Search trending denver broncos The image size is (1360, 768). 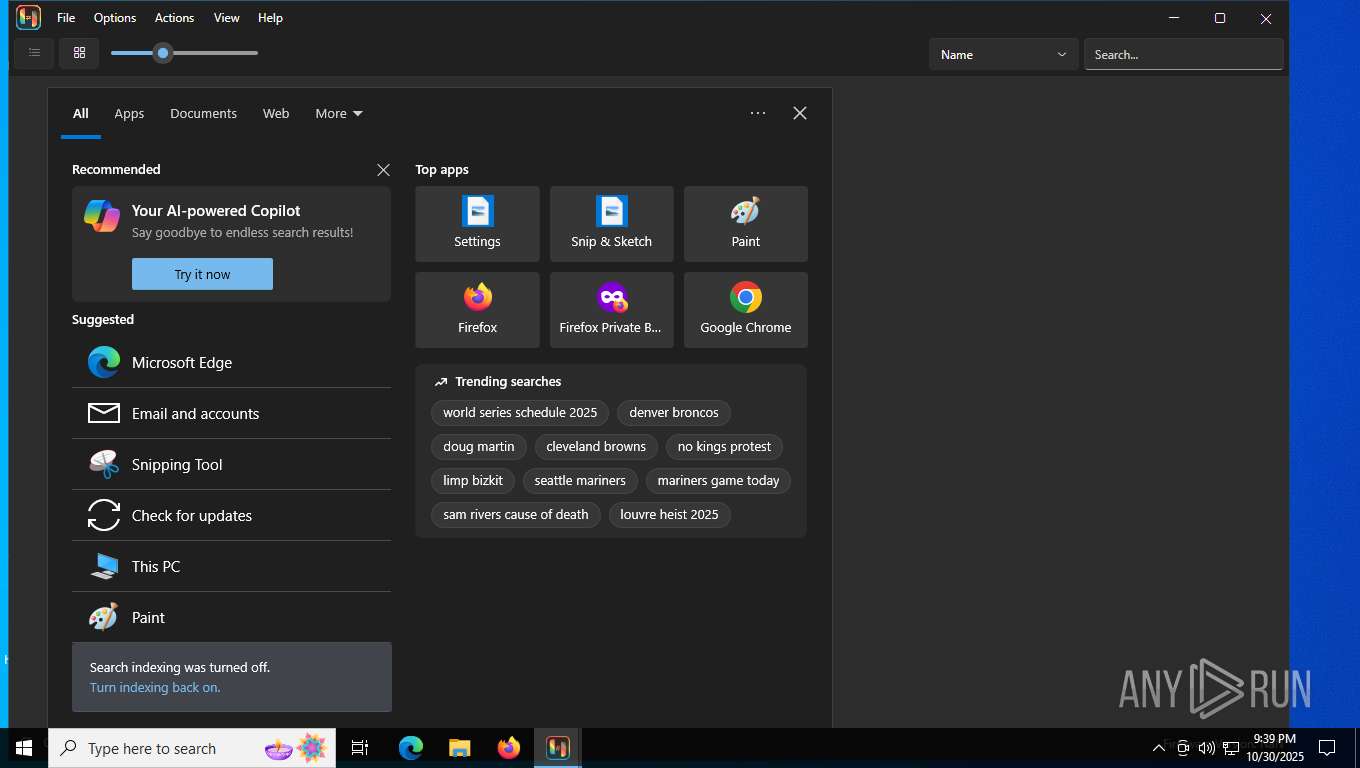674,412
